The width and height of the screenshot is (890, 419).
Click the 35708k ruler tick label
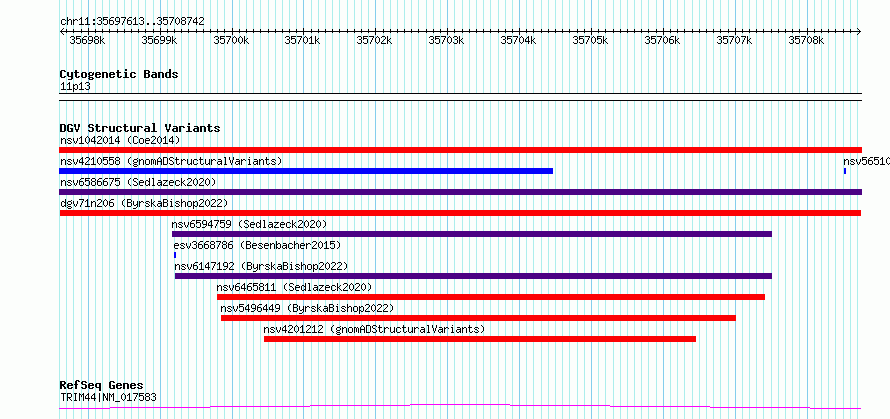[807, 40]
